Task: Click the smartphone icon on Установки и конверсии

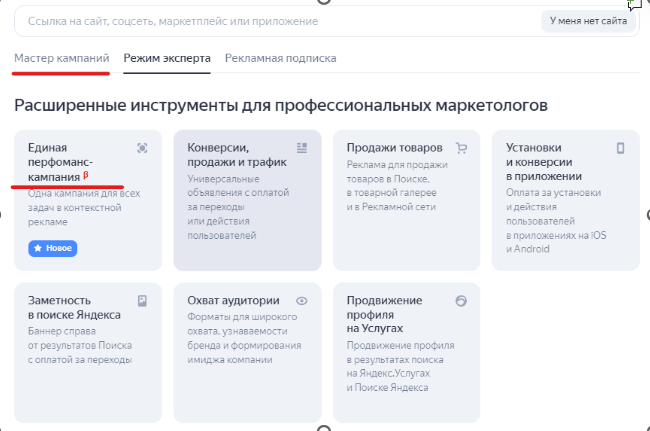Action: pyautogui.click(x=621, y=148)
